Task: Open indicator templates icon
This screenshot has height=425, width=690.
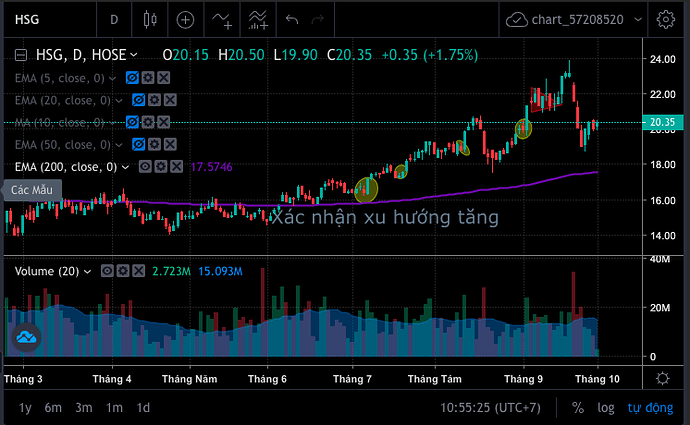Action: point(258,19)
